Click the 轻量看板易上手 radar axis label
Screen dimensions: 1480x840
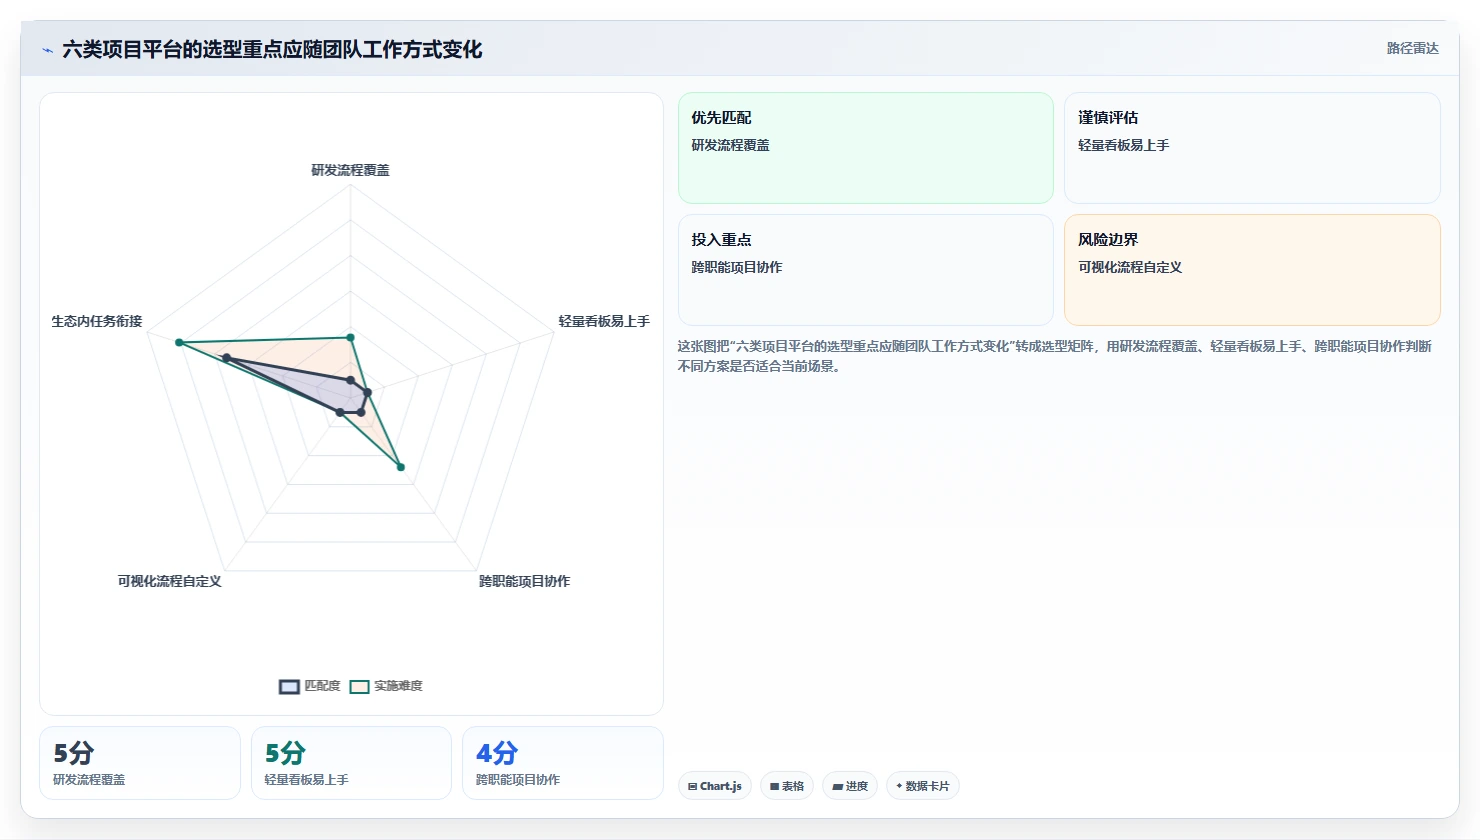pyautogui.click(x=604, y=321)
